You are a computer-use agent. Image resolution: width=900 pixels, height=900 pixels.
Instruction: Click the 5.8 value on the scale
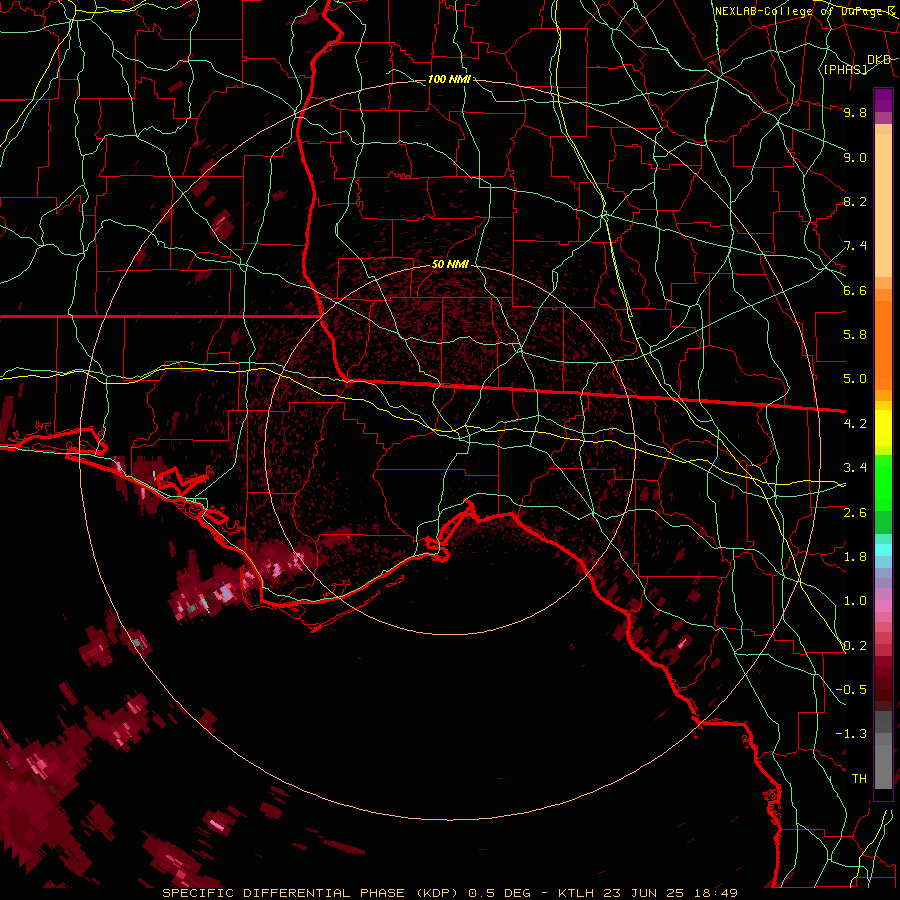coord(855,335)
